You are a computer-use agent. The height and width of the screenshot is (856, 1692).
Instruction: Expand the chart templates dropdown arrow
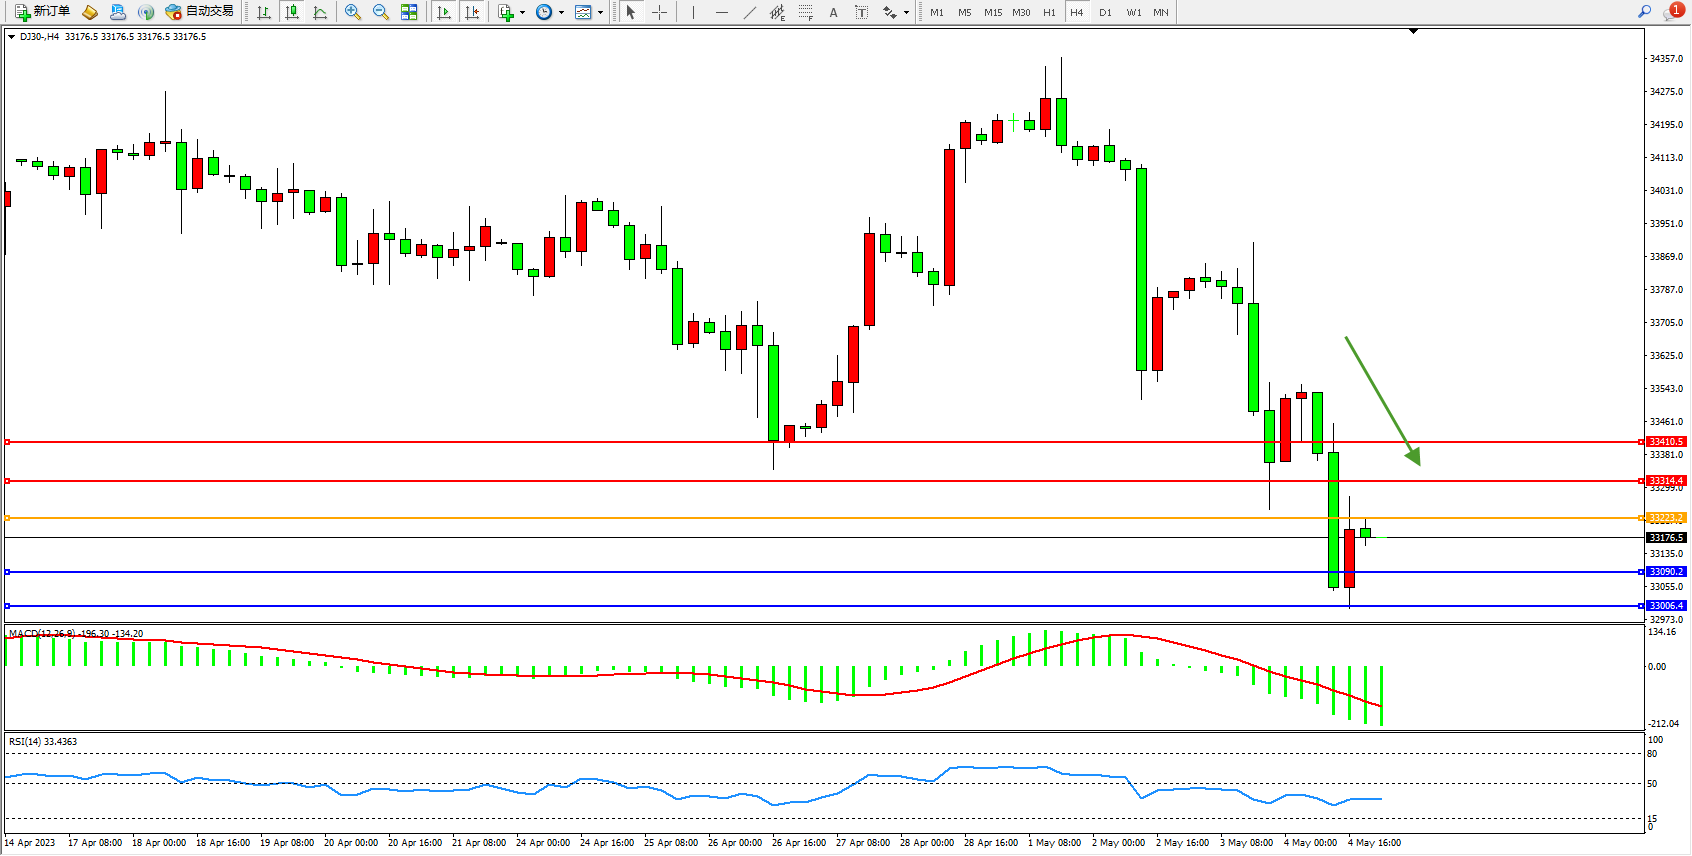point(600,13)
